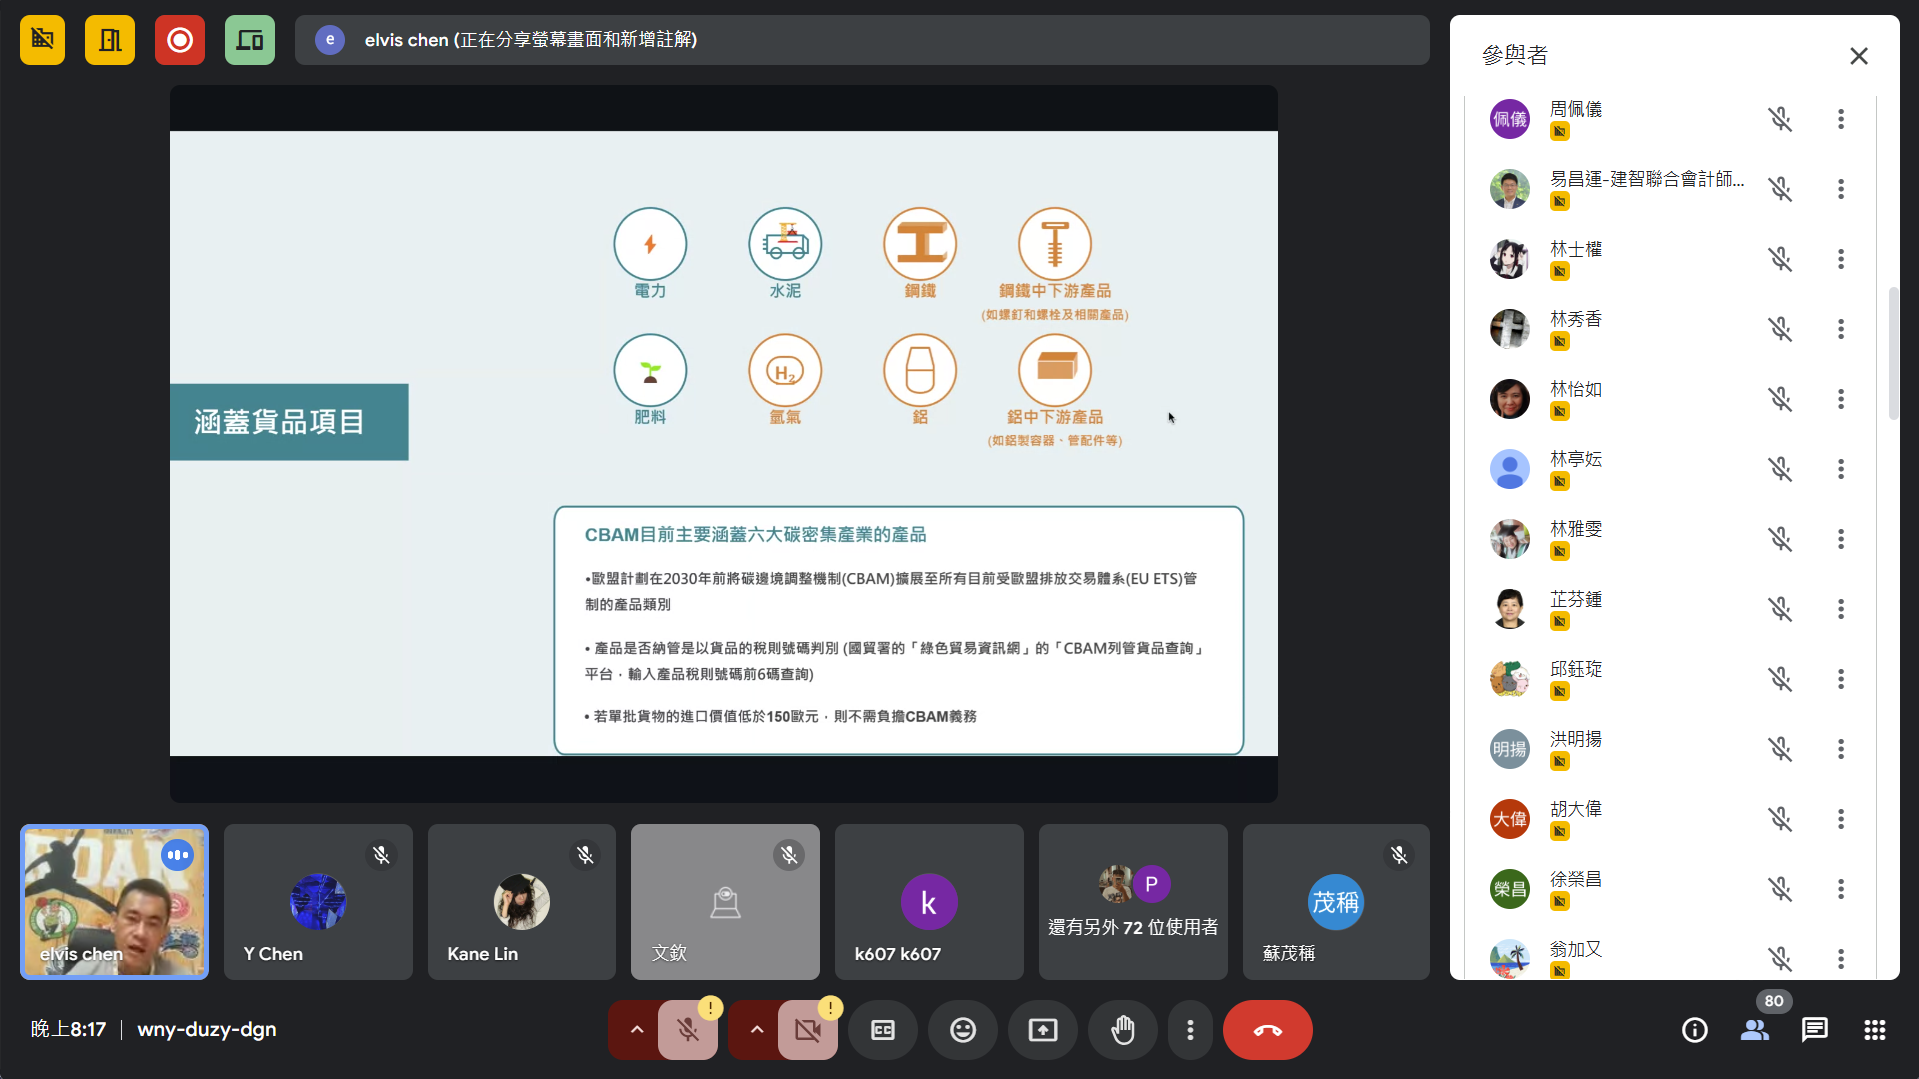Open the chat panel icon
Screen dimensions: 1919x1079
pos(1814,1030)
